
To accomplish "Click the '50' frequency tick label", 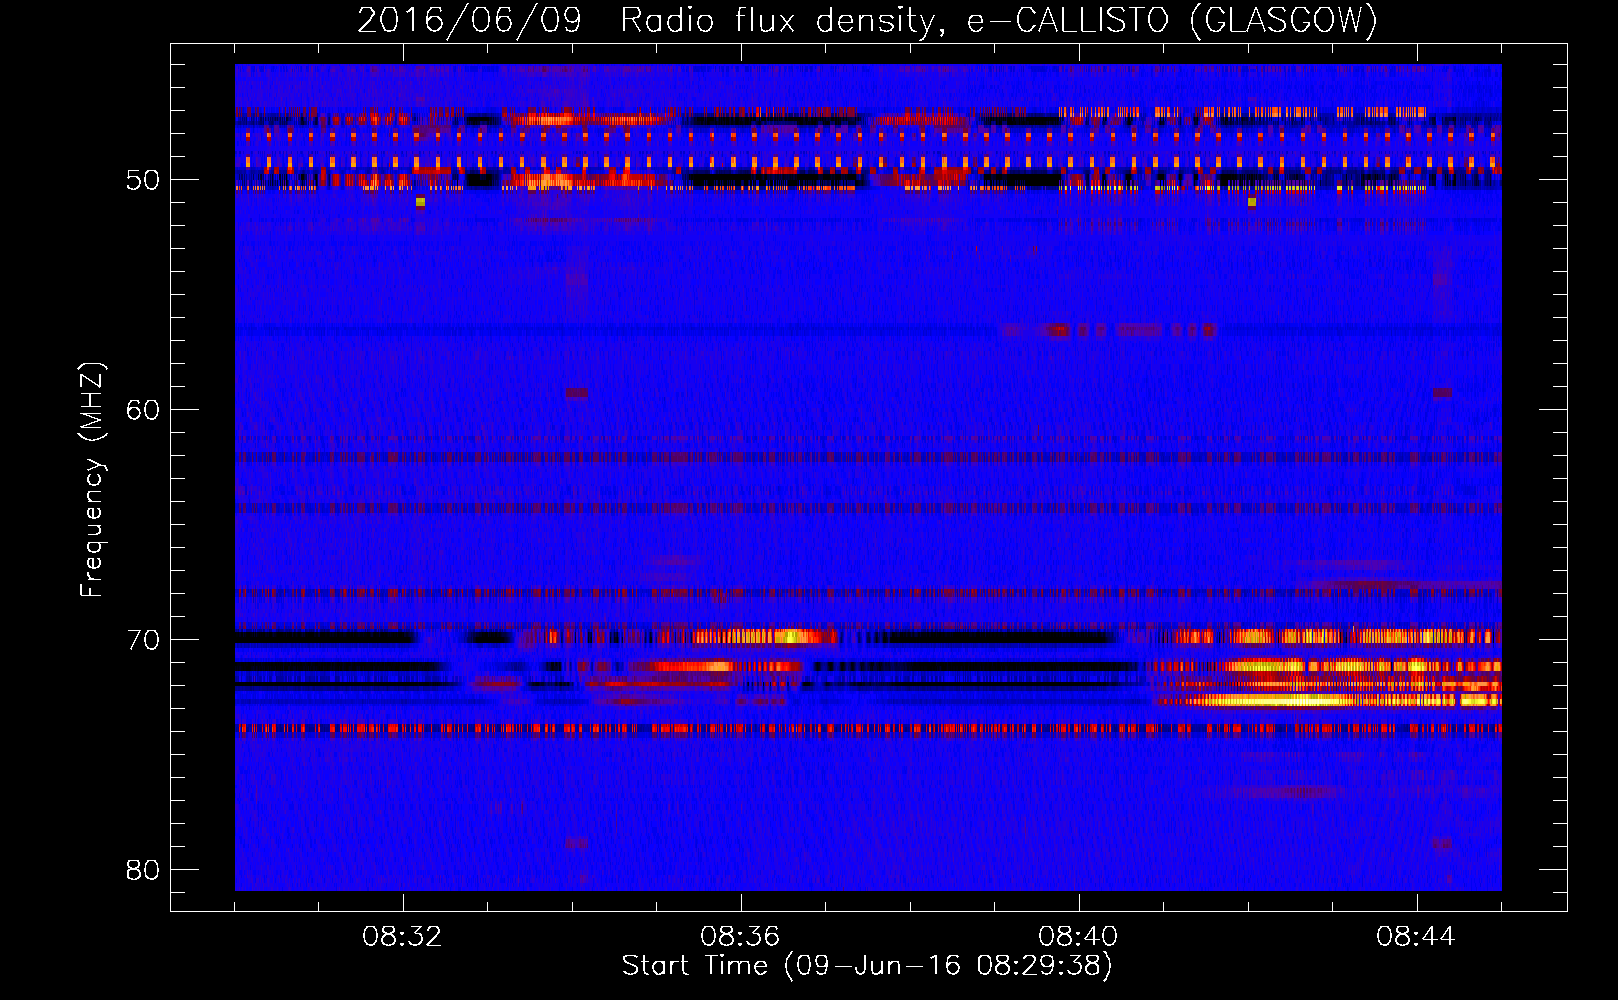I will pos(143,181).
